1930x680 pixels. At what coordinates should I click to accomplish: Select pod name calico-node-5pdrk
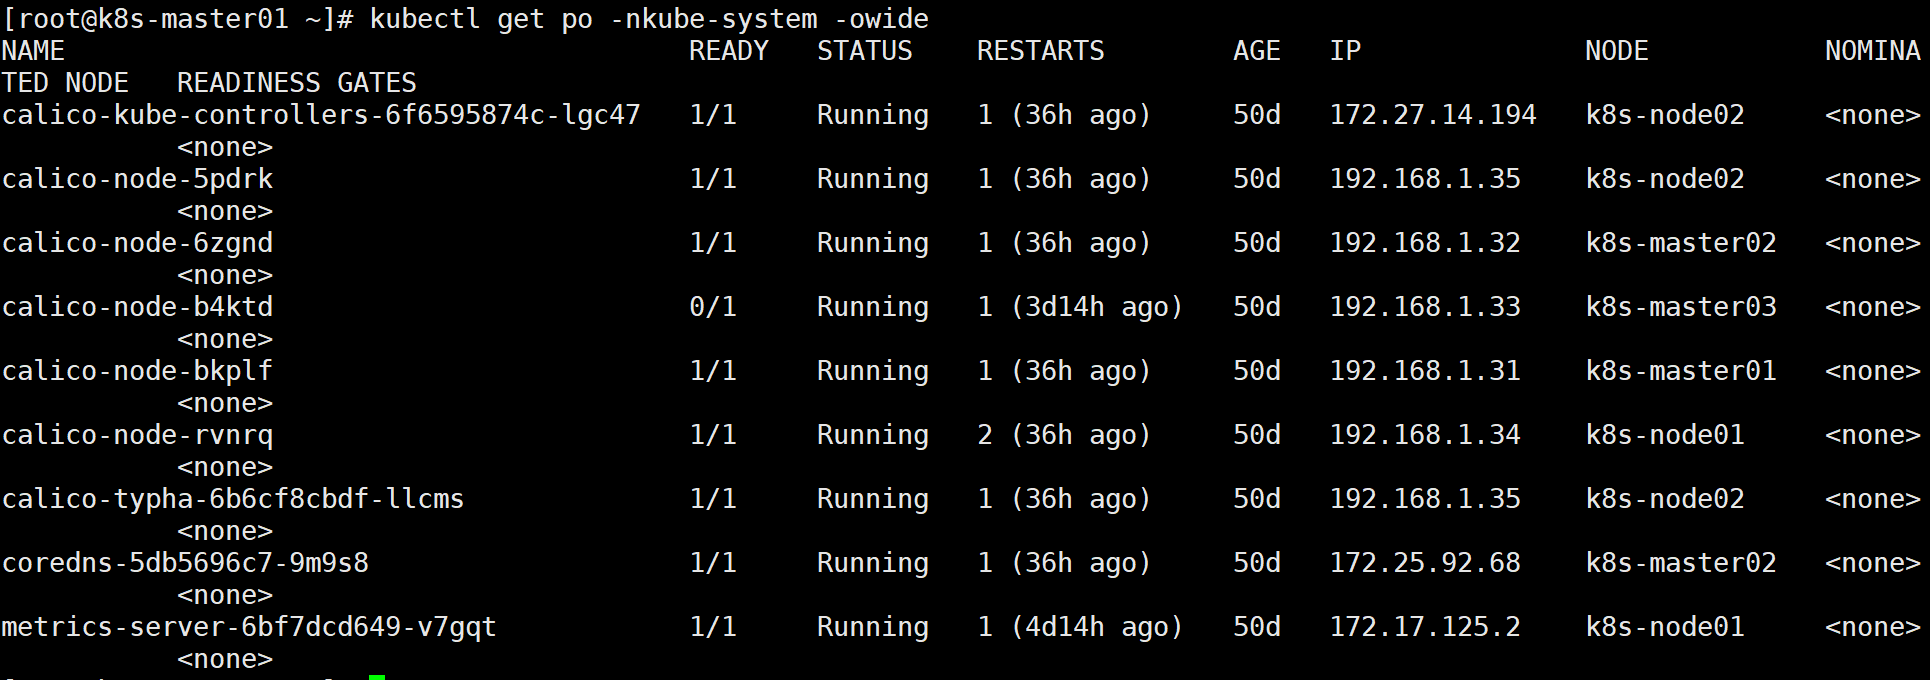click(137, 179)
